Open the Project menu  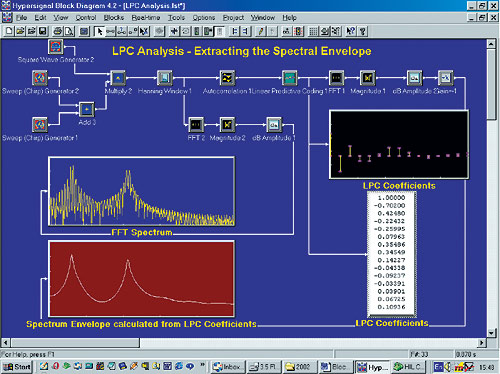pyautogui.click(x=233, y=18)
